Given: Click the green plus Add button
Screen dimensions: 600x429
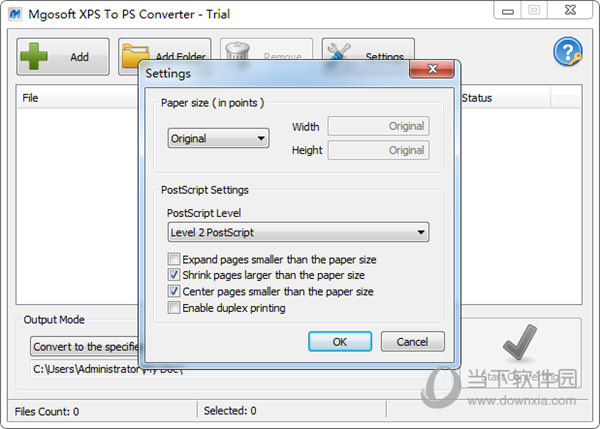Looking at the screenshot, I should point(63,57).
